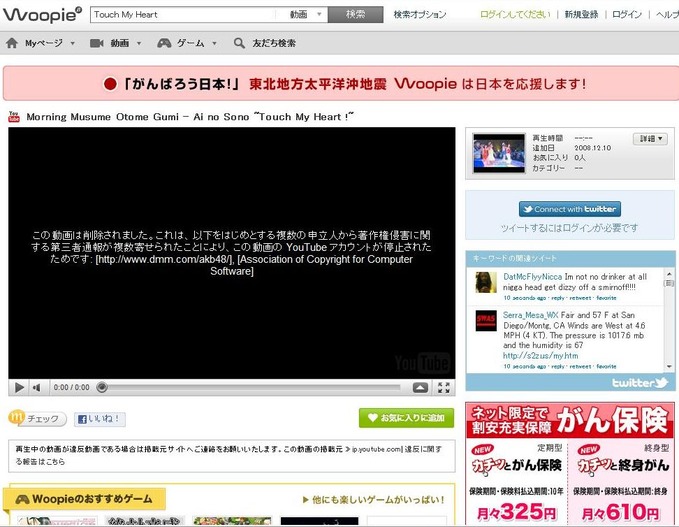679x527 pixels.
Task: Click the Facebook いいね! button
Action: (x=100, y=419)
